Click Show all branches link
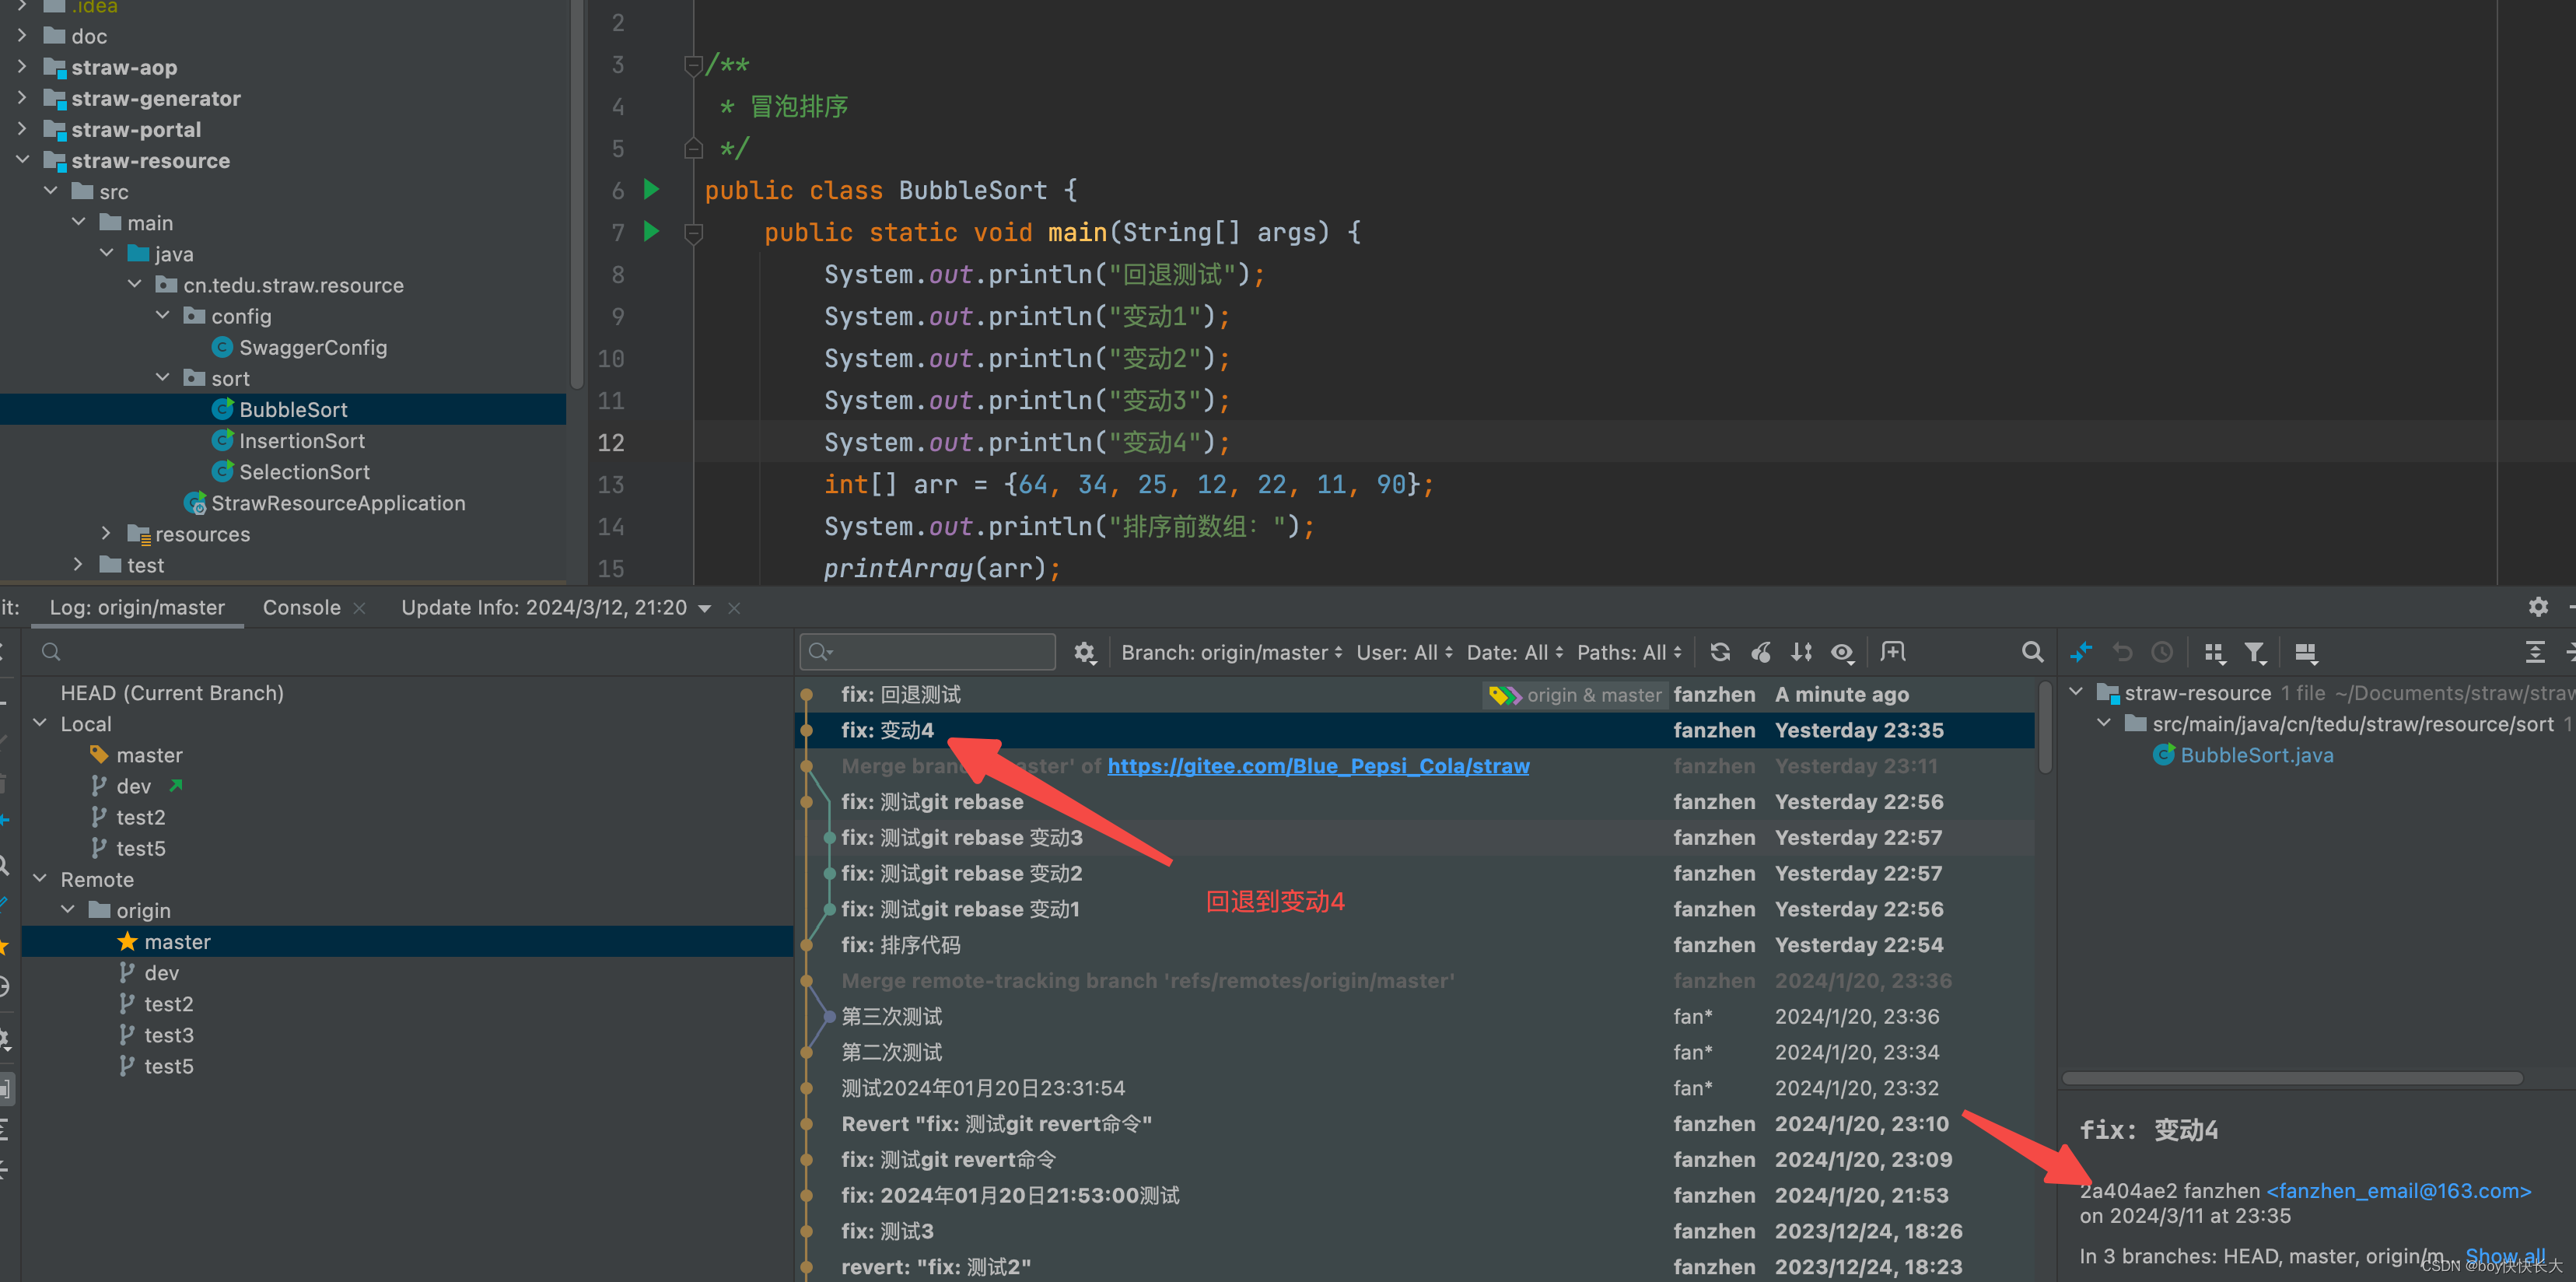The height and width of the screenshot is (1282, 2576). click(2505, 1256)
